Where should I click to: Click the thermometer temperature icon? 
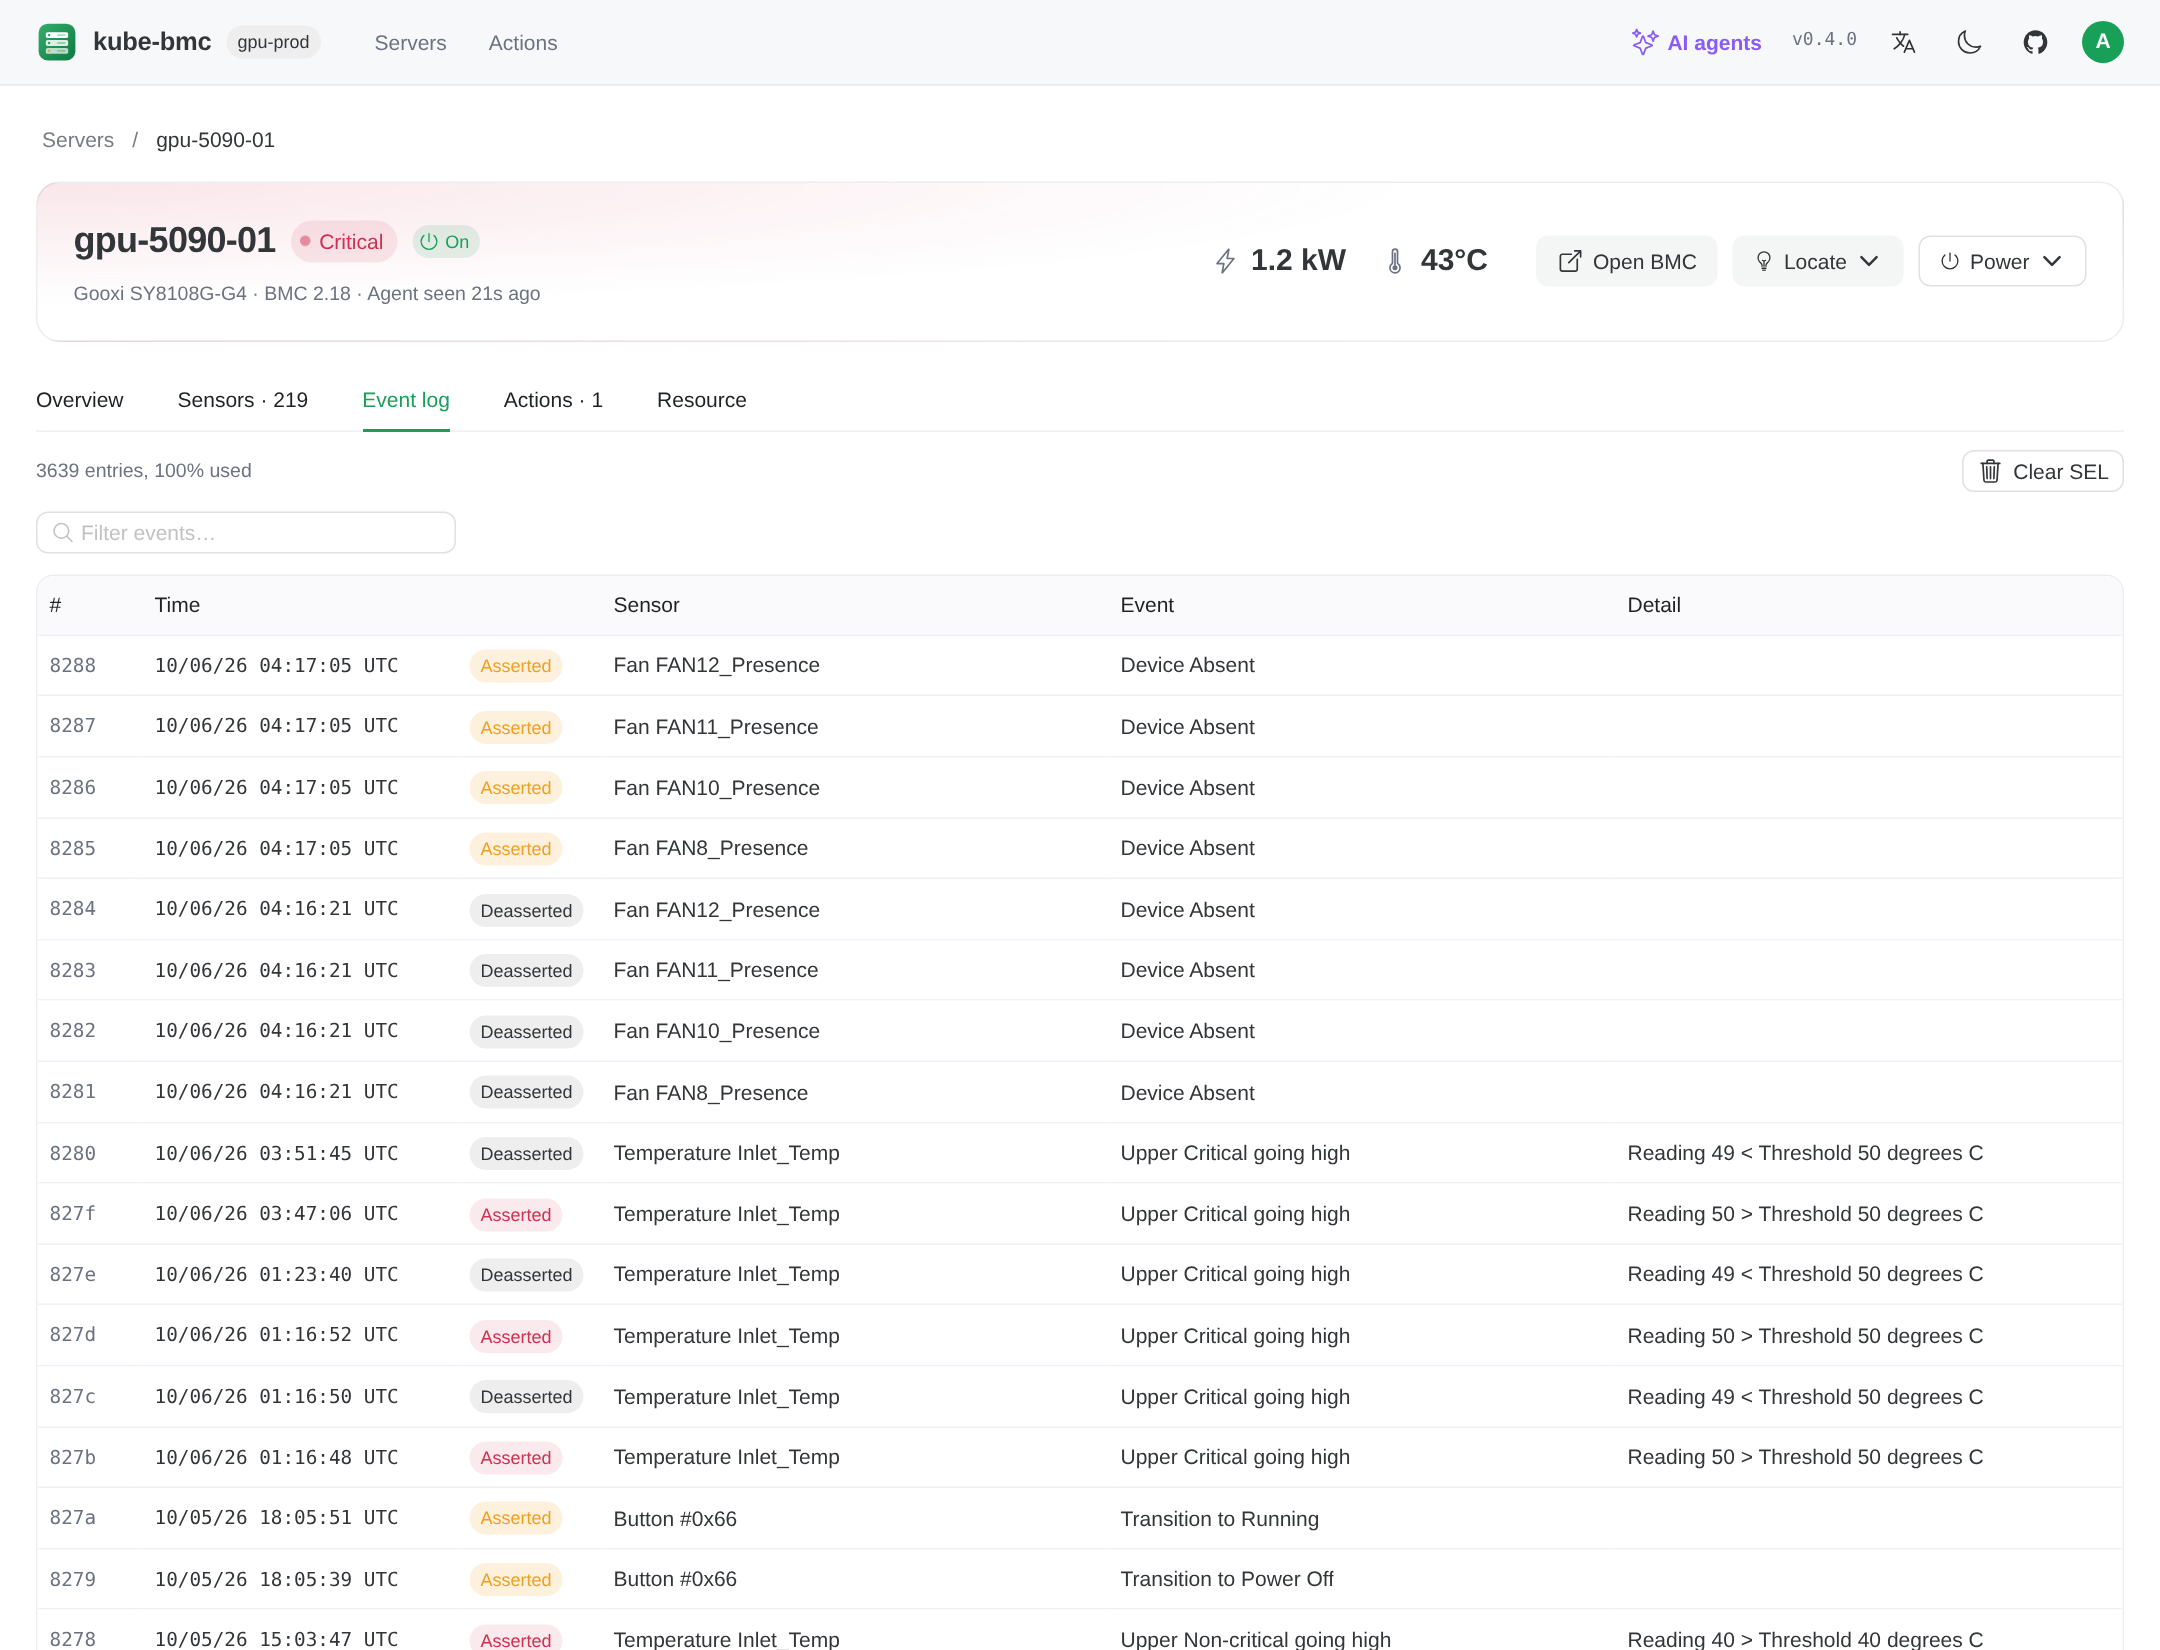pos(1395,261)
